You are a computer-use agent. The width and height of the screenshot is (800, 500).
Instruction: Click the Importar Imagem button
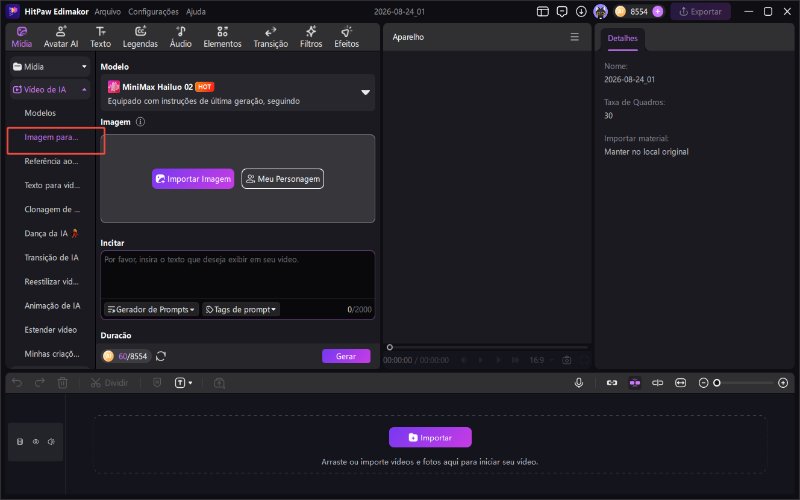[x=193, y=179]
